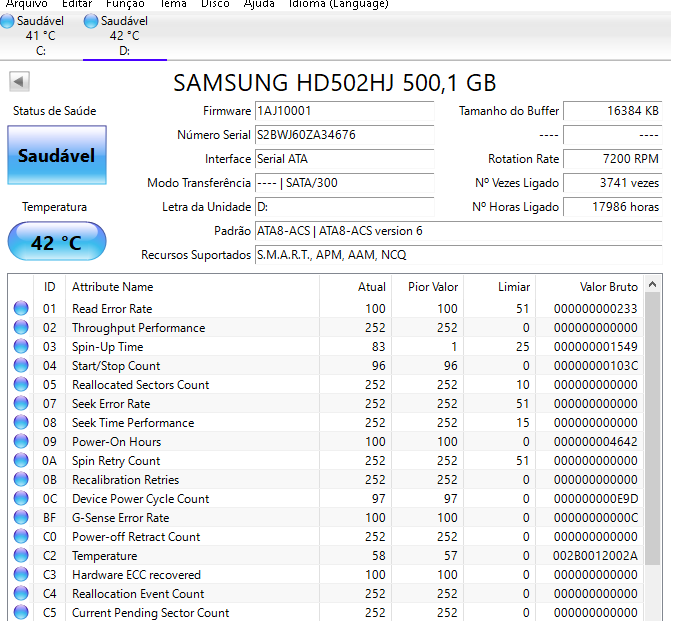This screenshot has height=624, width=684.
Task: Click the status orb for Read Error Rate
Action: point(21,308)
